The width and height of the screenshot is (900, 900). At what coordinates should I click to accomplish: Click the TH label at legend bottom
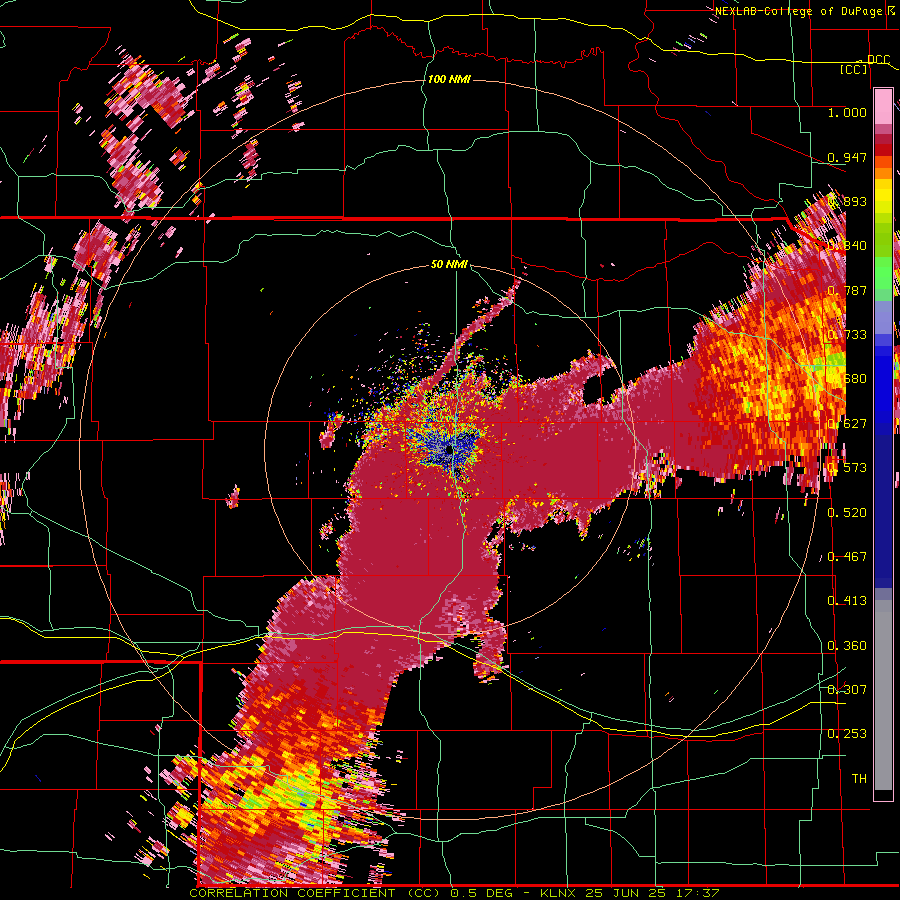pos(859,778)
